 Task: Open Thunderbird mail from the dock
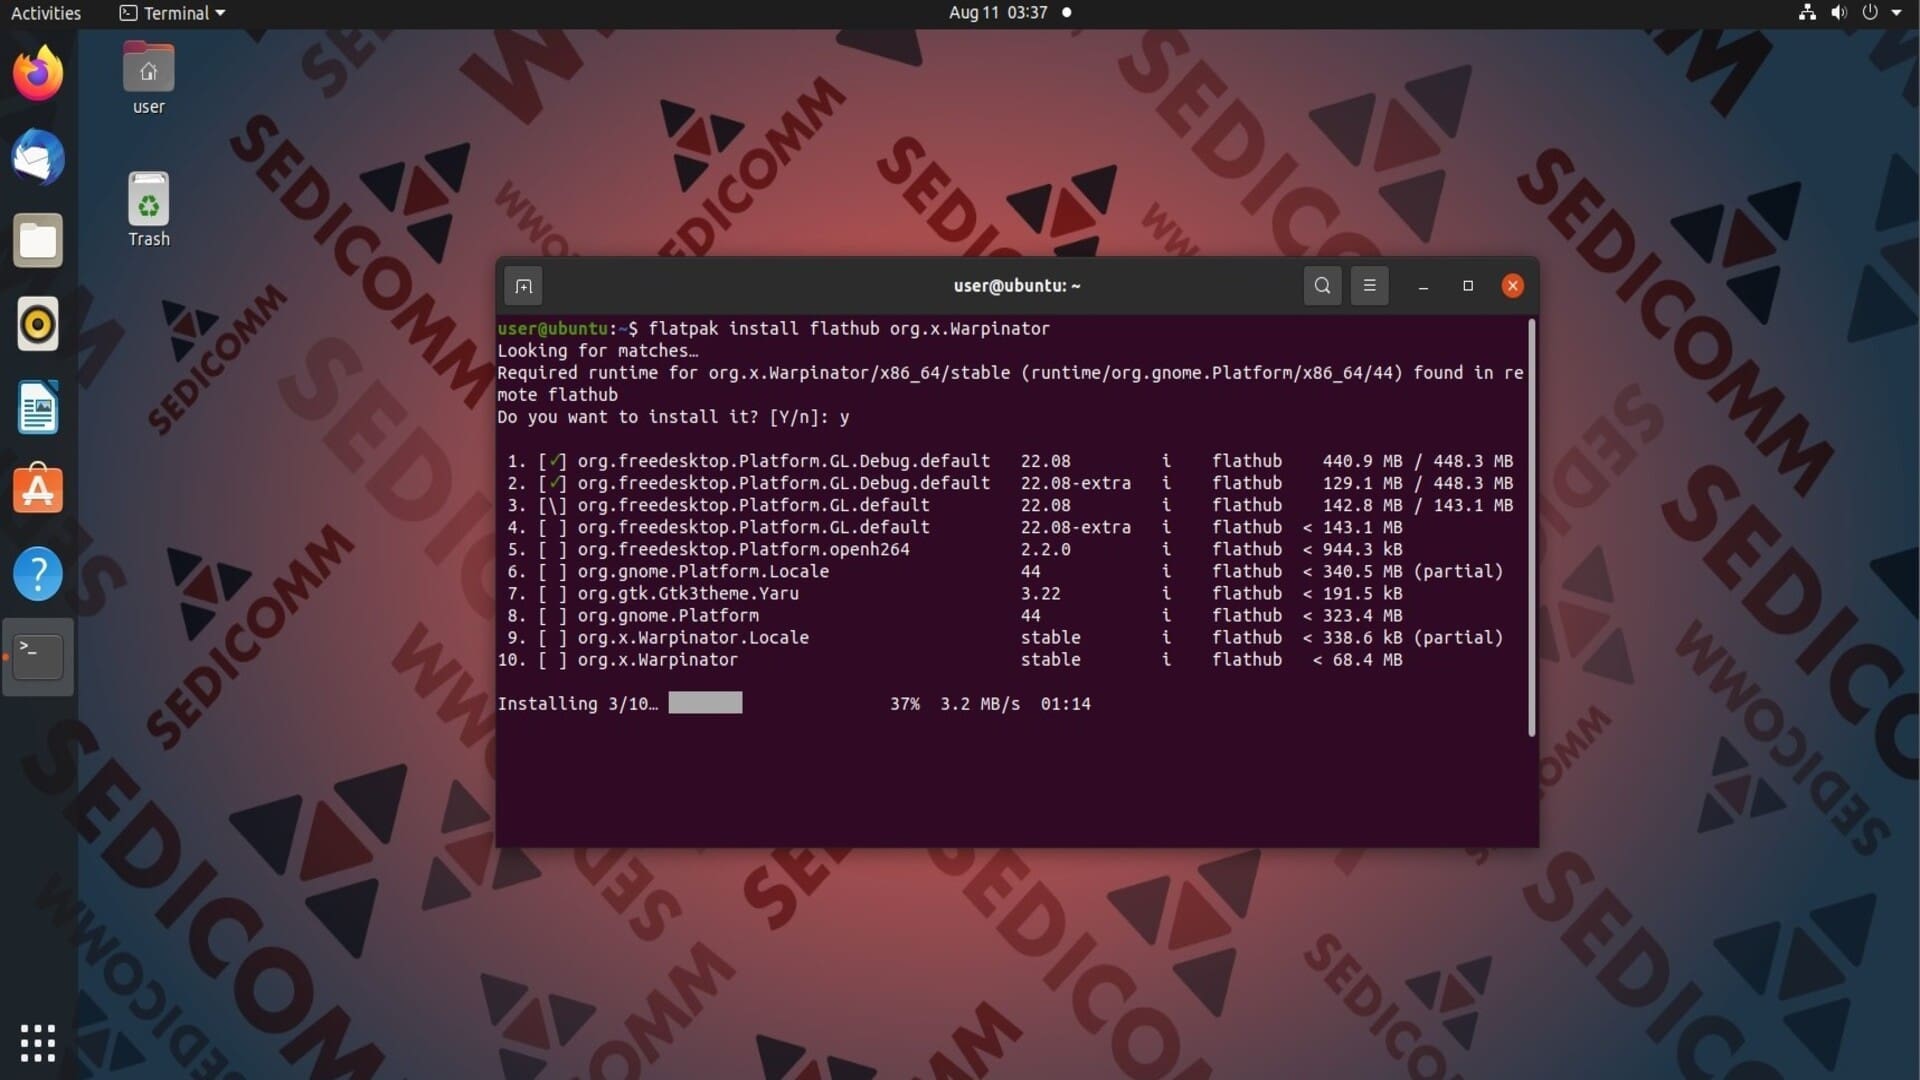coord(38,157)
